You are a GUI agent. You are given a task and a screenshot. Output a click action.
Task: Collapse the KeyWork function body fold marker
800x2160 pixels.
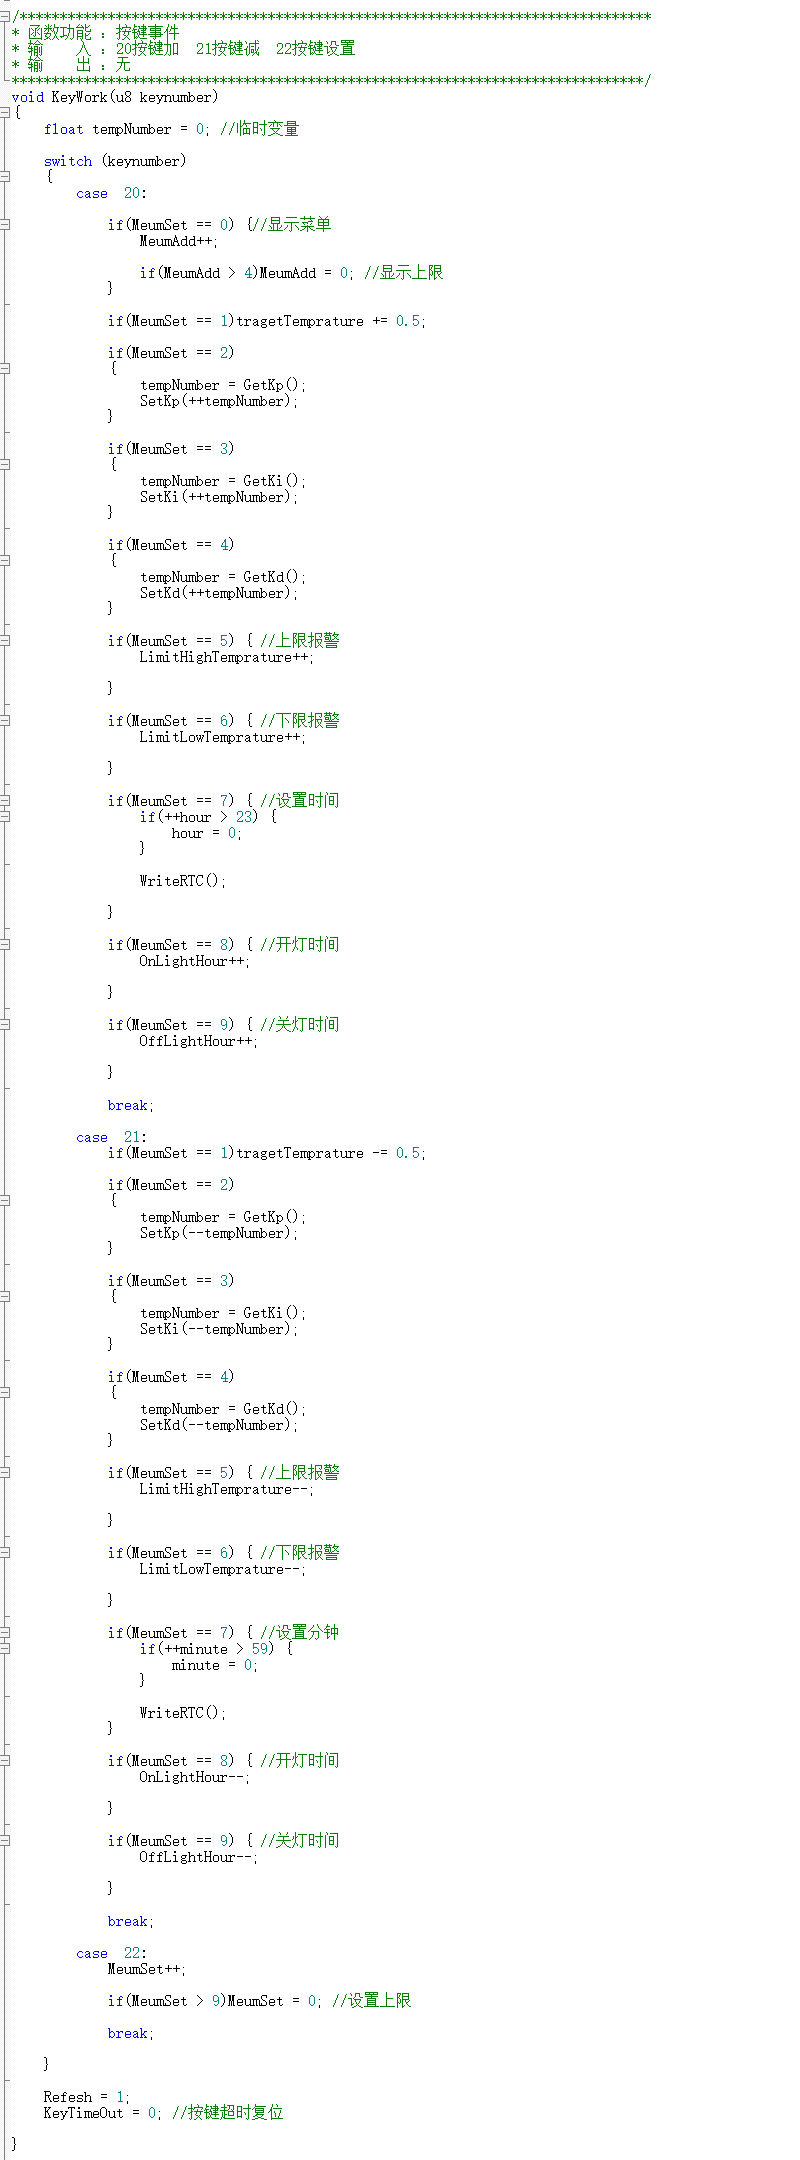click(x=5, y=113)
